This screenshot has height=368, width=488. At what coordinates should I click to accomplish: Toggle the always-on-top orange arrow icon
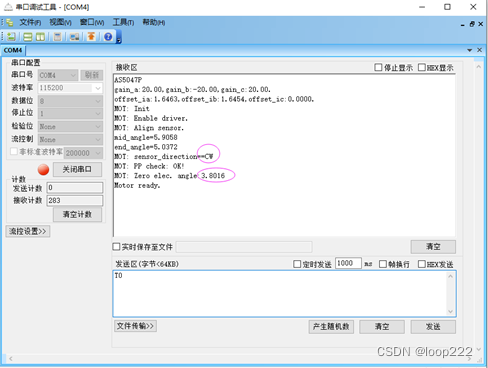point(91,37)
